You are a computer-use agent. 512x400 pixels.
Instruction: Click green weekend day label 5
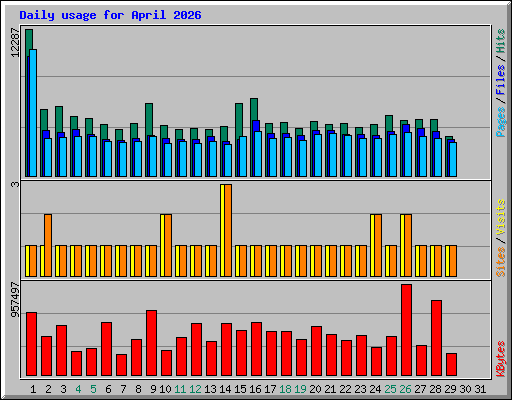(93, 389)
